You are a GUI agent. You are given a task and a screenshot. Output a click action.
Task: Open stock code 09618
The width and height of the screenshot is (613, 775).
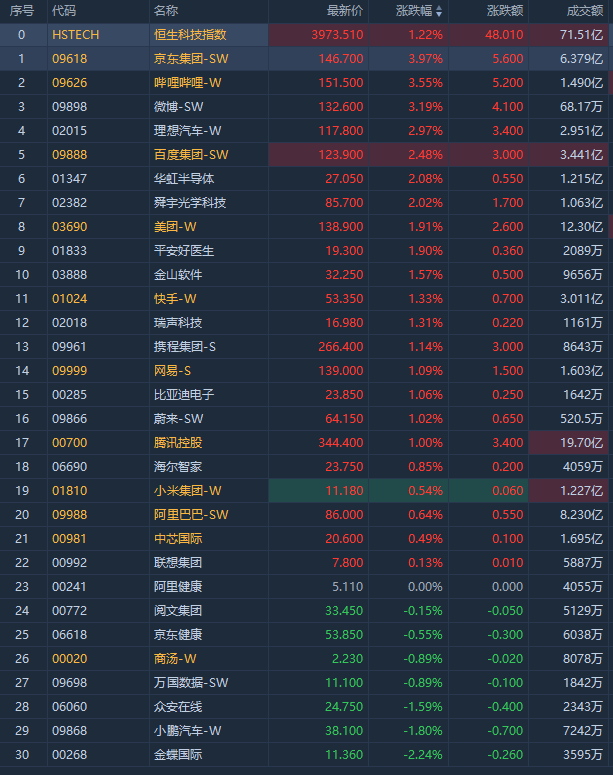(69, 58)
